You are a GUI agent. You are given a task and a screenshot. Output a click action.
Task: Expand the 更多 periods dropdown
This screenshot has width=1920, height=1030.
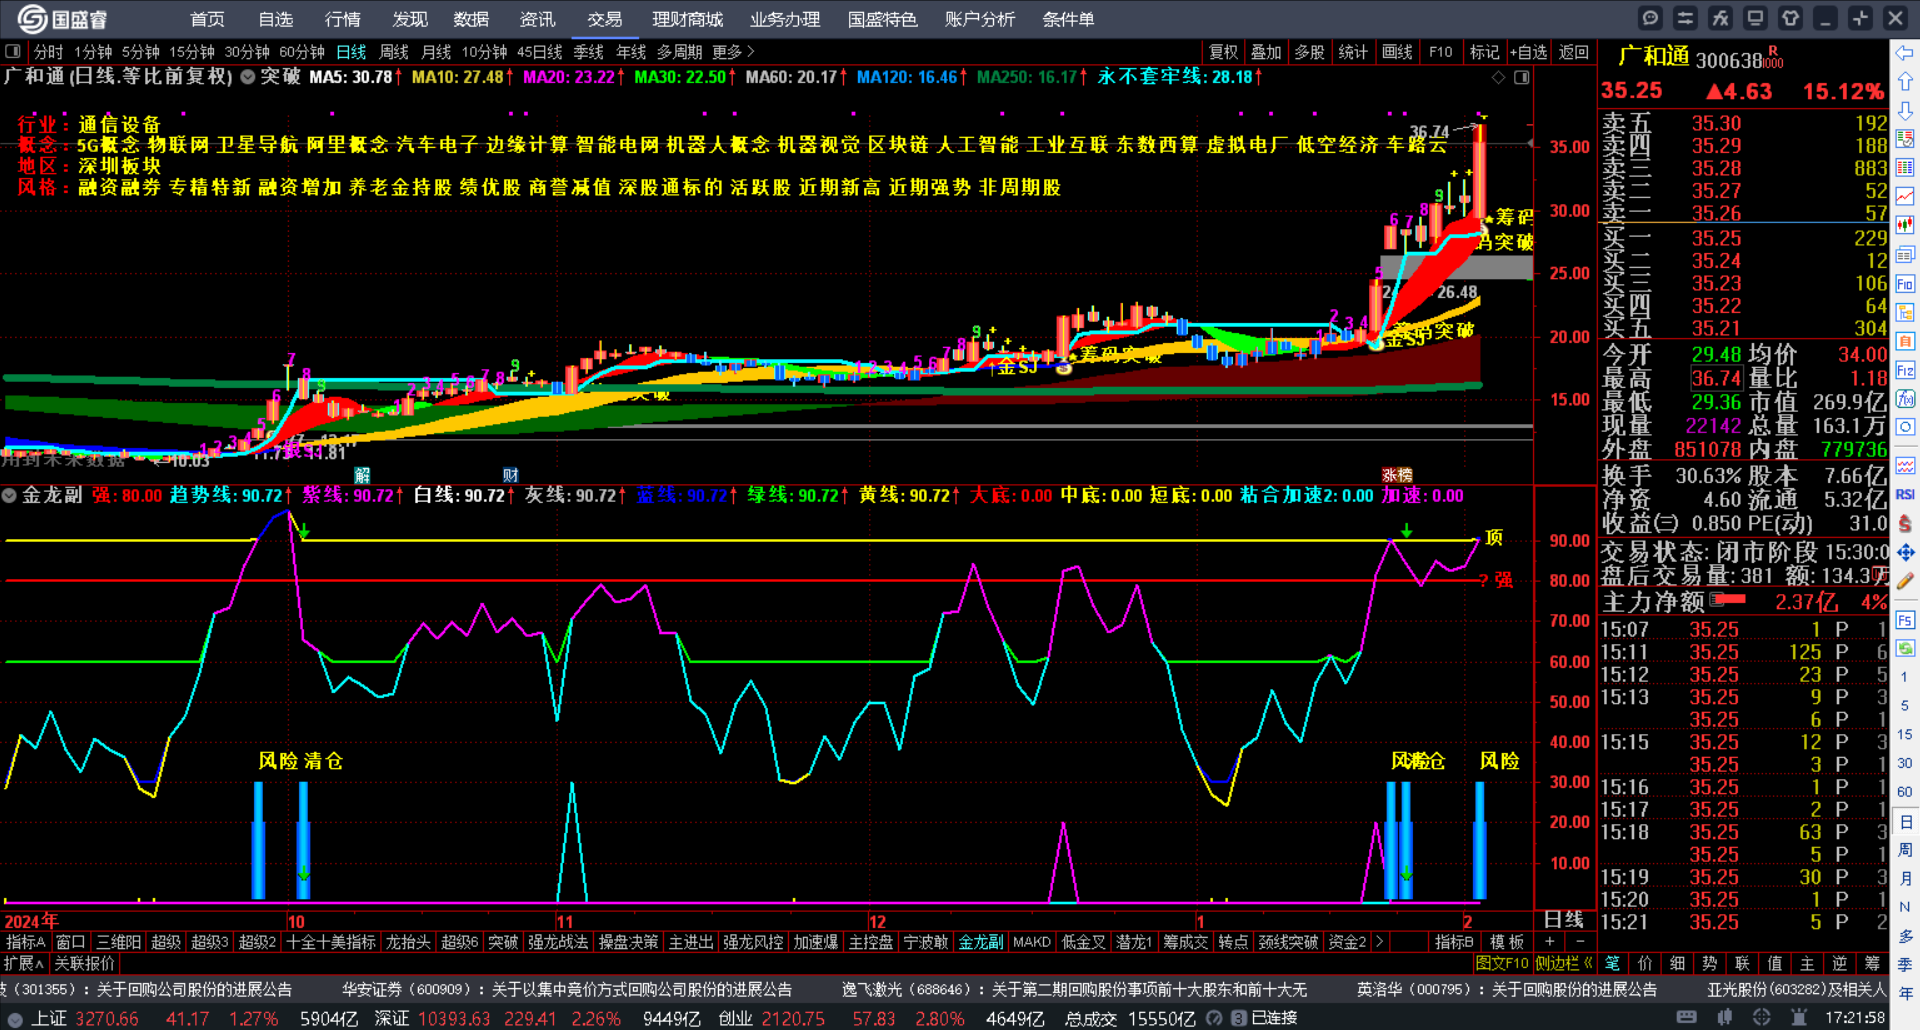[734, 52]
